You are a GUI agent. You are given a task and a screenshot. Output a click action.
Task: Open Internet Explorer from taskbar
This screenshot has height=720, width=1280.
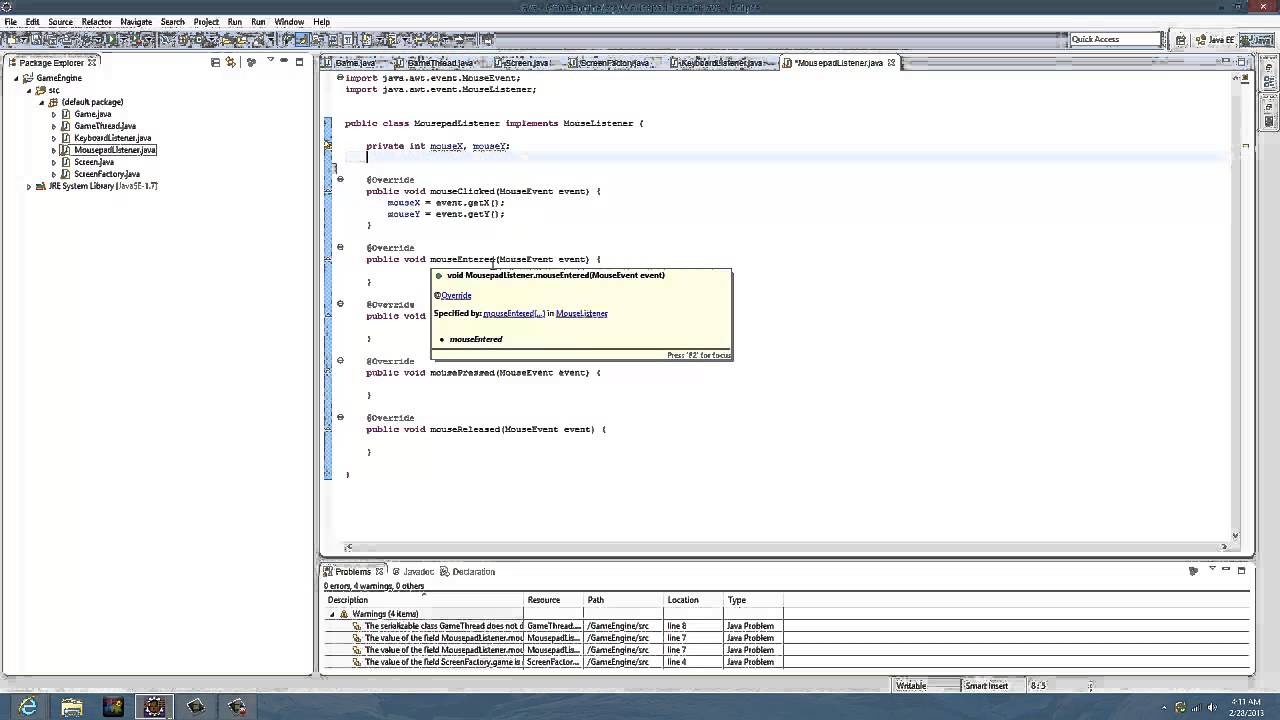click(28, 707)
